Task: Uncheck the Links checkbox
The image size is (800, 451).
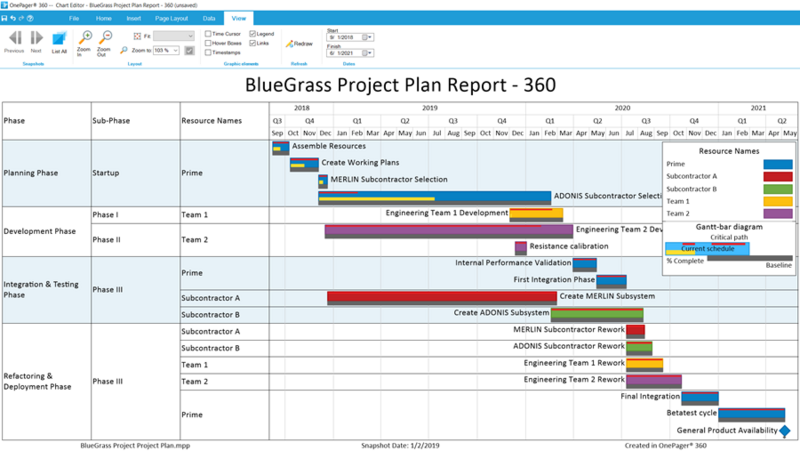Action: point(253,43)
